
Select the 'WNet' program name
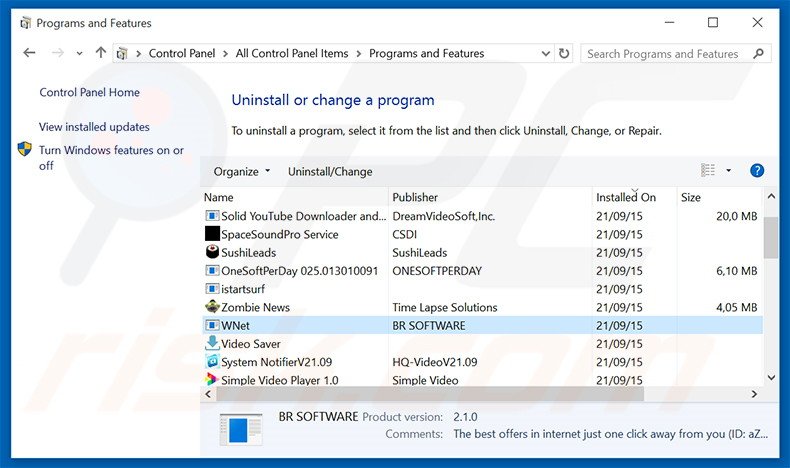pyautogui.click(x=235, y=325)
